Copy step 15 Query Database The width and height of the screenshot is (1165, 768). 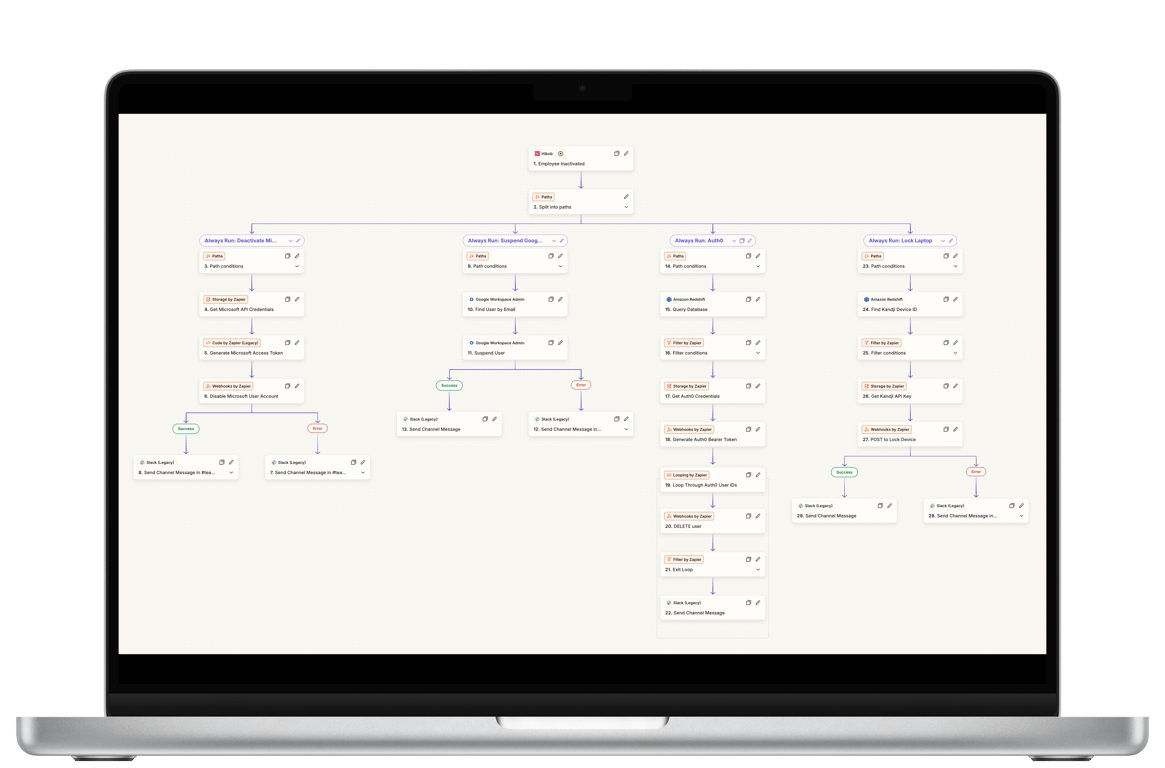point(748,299)
